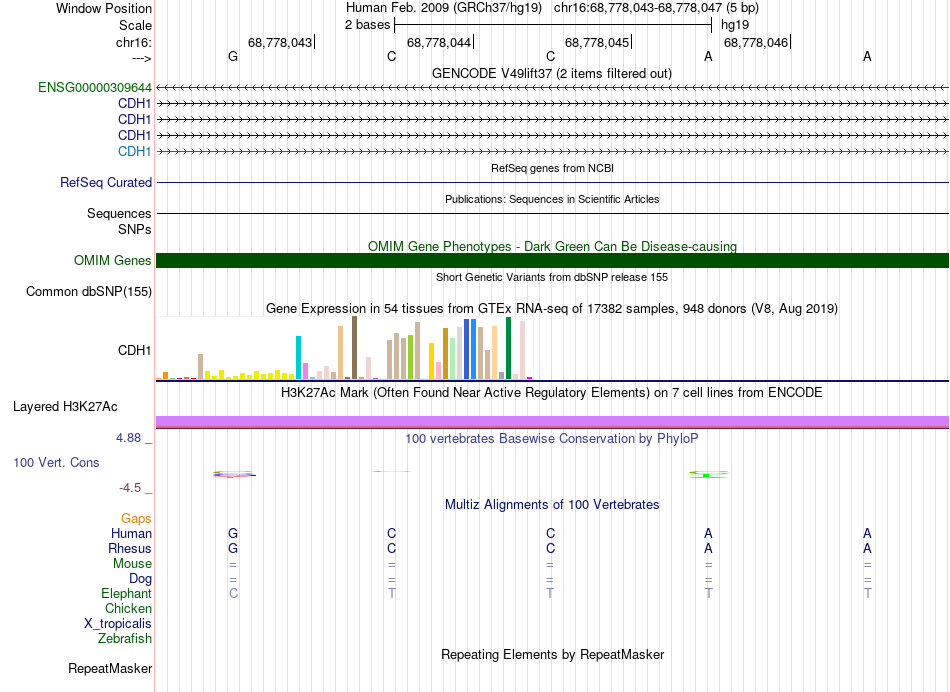Viewport: 950px width, 692px height.
Task: Click the 4.88 PhyloP upper scale value
Action: click(x=128, y=437)
